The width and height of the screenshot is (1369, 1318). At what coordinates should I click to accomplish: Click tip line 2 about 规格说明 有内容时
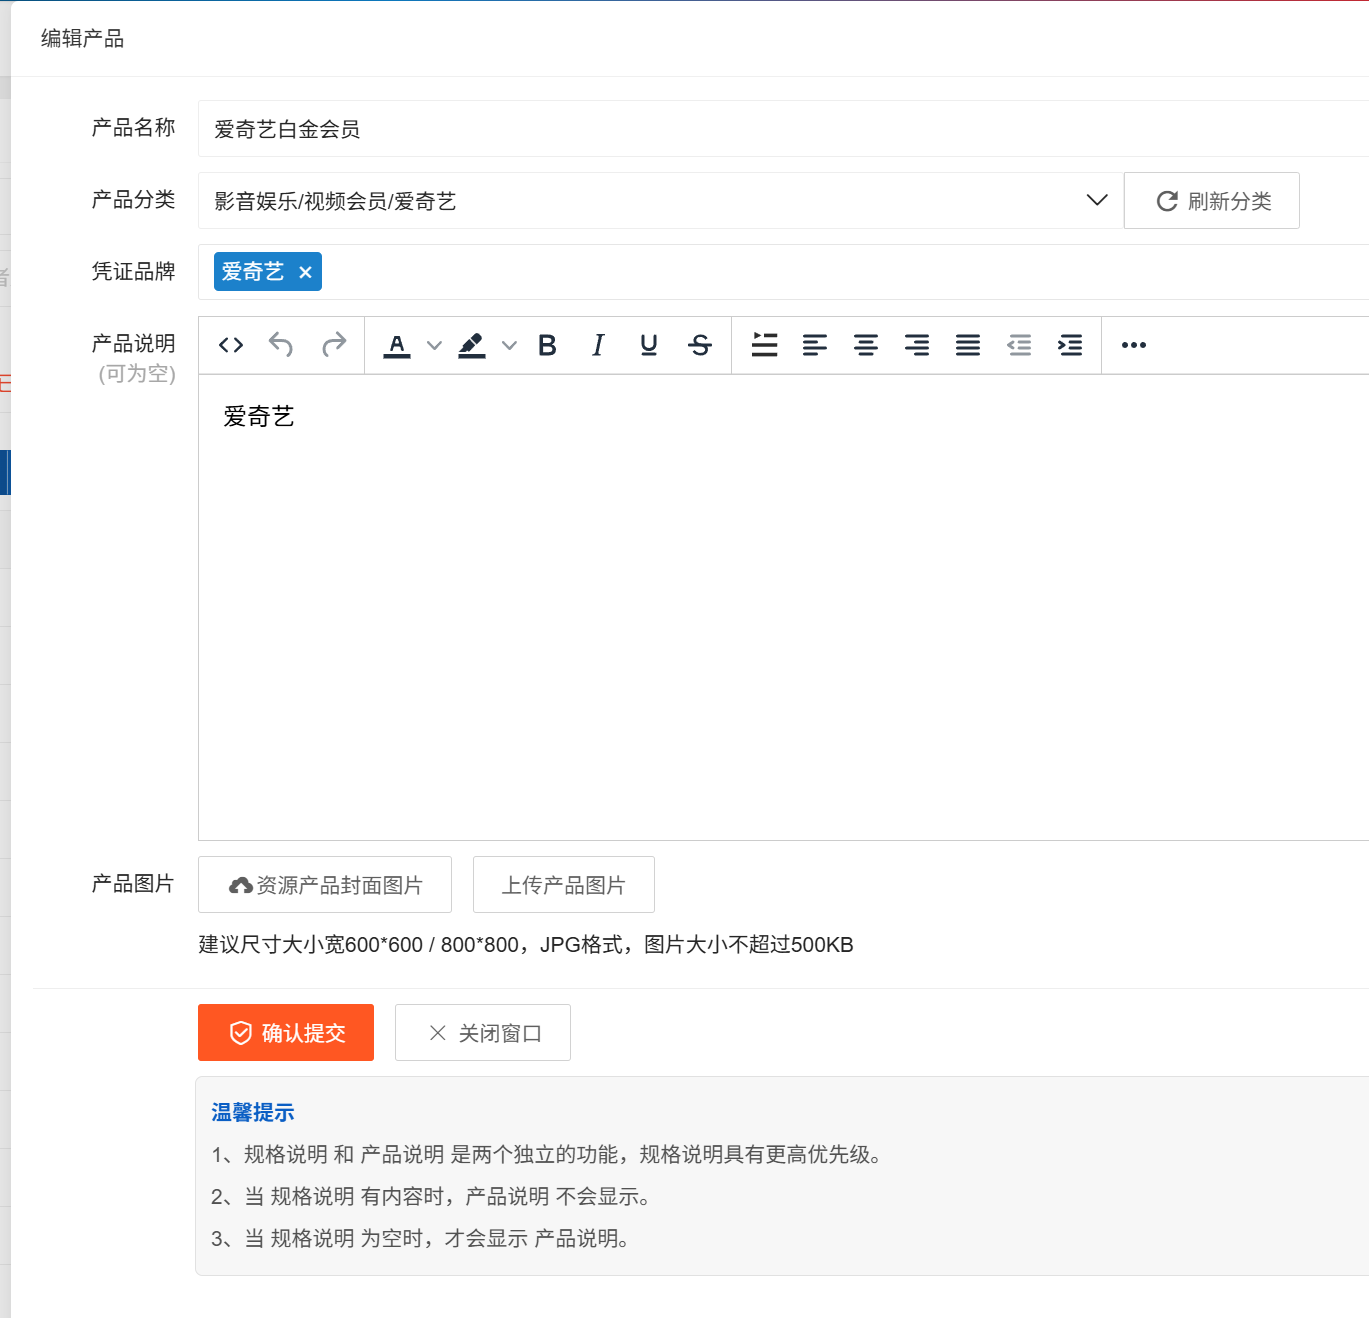pyautogui.click(x=431, y=1197)
